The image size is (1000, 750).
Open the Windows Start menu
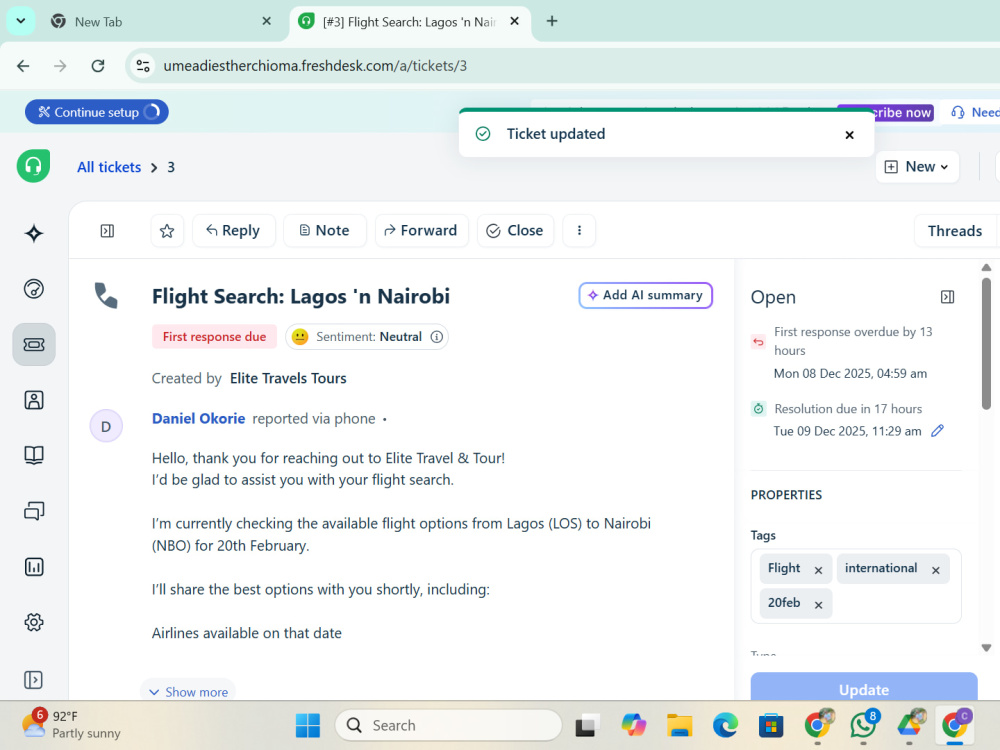pyautogui.click(x=308, y=725)
